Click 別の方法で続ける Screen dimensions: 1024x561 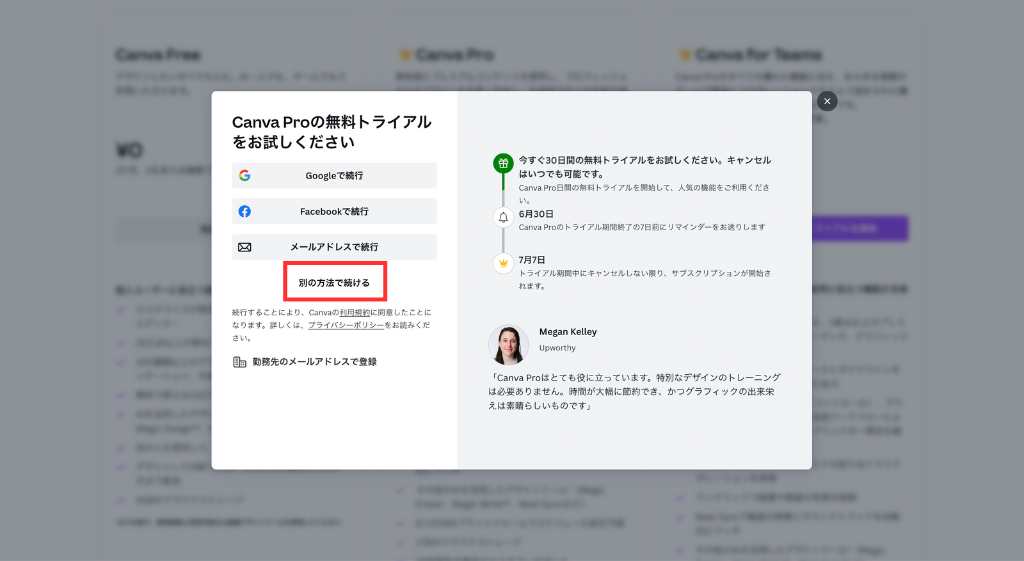click(334, 283)
